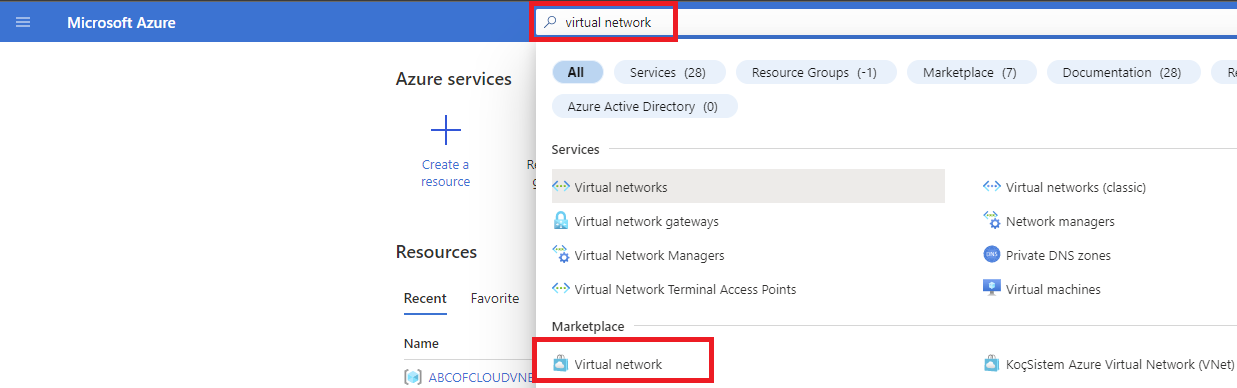
Task: Click the Private DNS zones icon
Action: [x=992, y=255]
